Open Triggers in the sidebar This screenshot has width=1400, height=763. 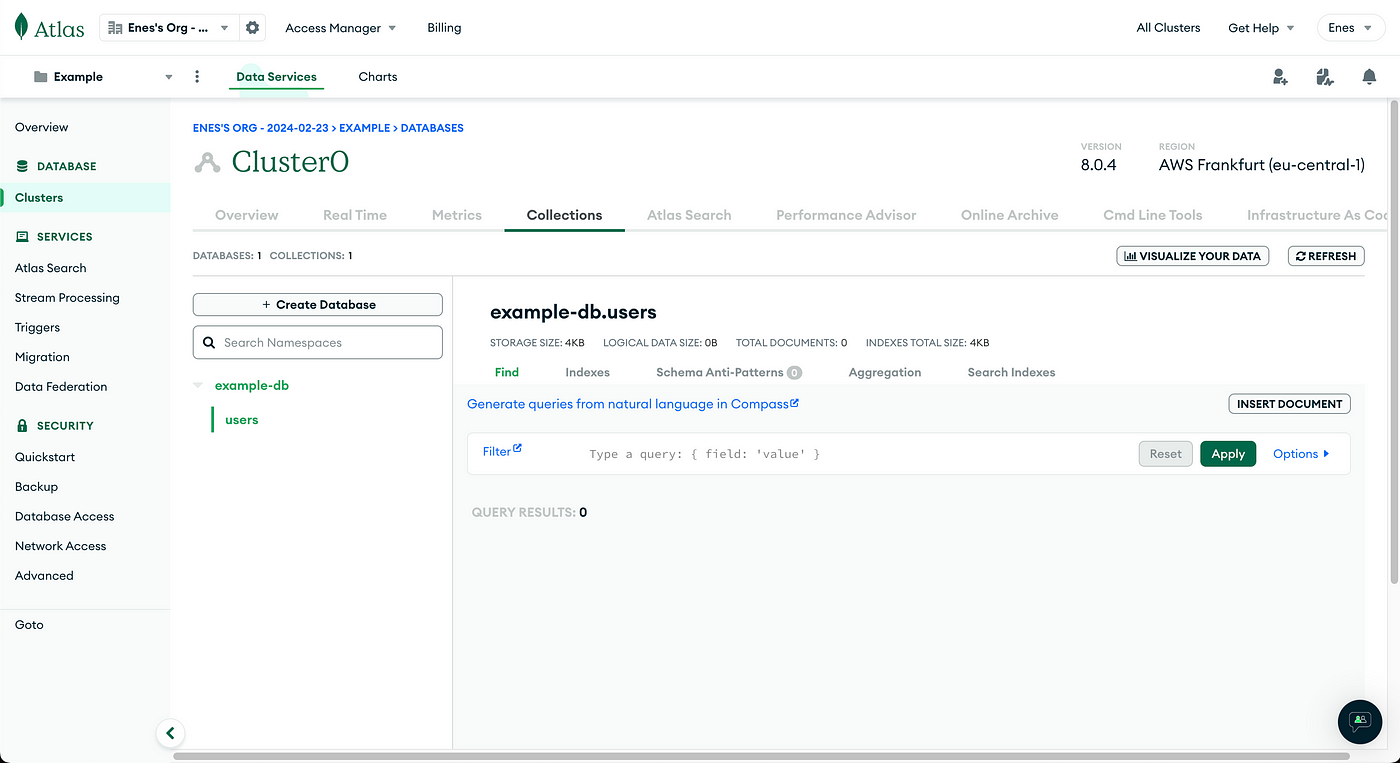pos(38,327)
